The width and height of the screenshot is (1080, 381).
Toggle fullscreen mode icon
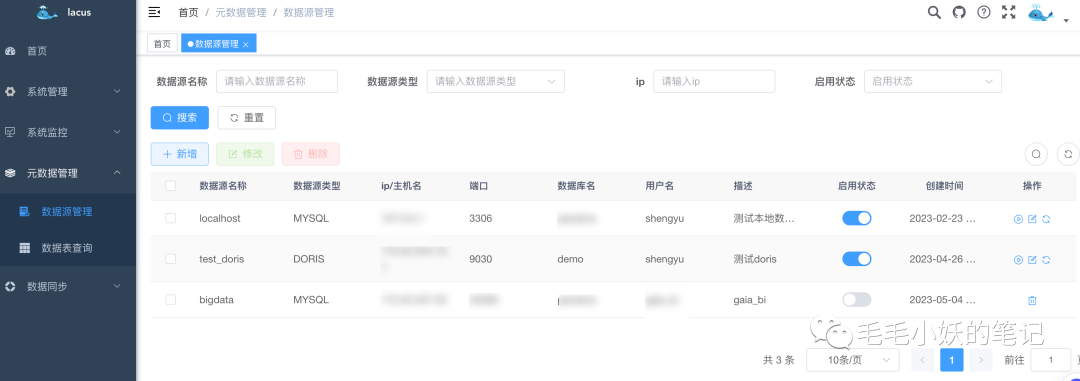coord(1009,12)
